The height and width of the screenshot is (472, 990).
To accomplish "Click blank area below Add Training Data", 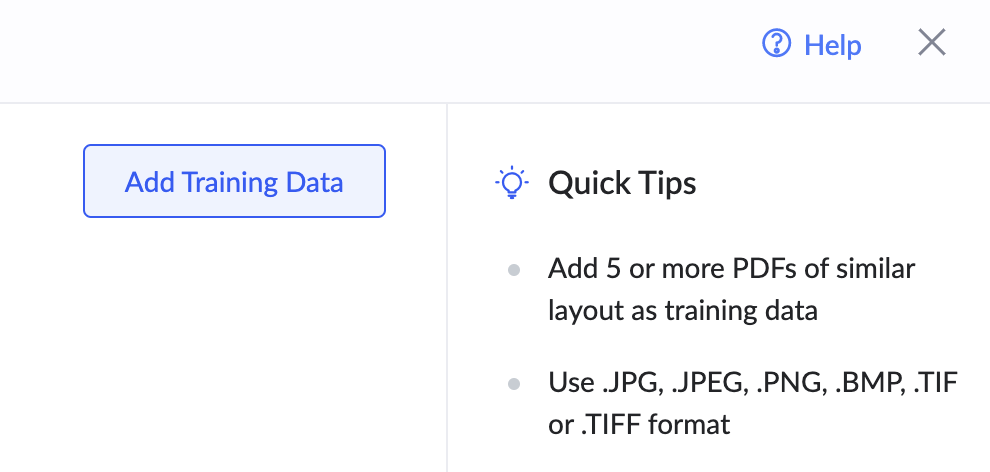I will point(234,340).
